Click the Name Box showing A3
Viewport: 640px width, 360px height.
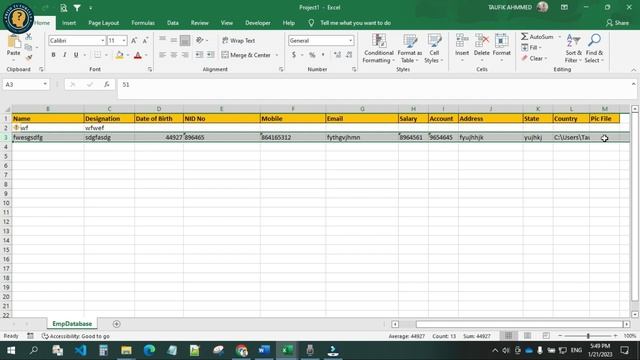pos(26,84)
